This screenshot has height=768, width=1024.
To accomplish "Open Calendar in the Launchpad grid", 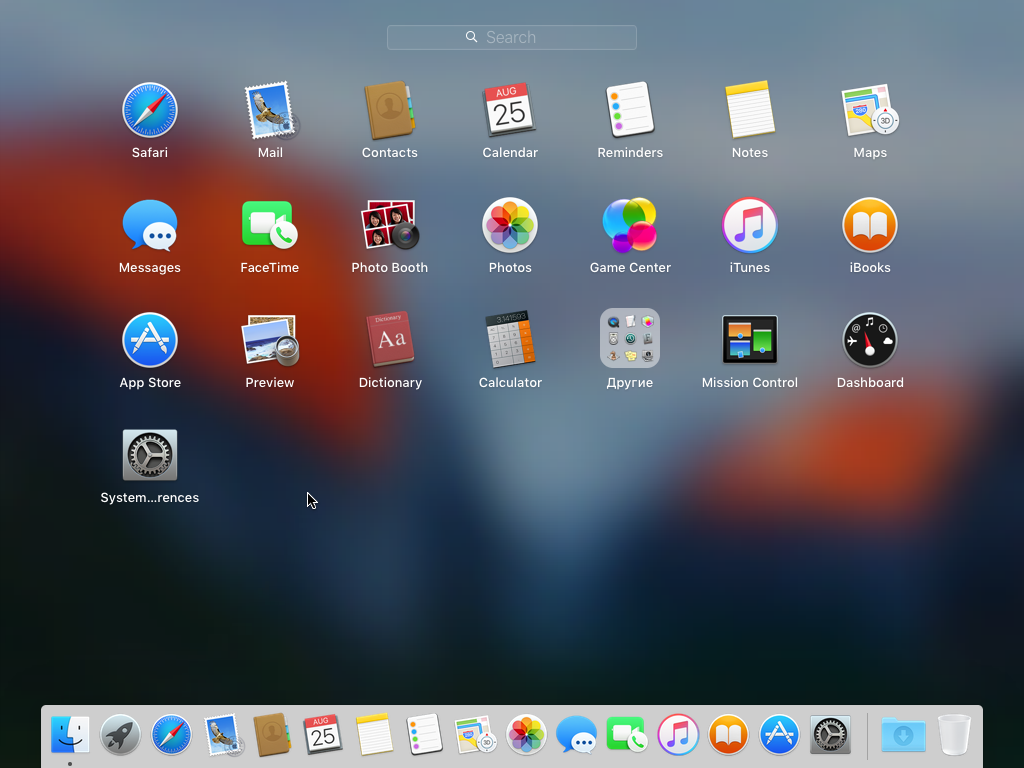I will (509, 110).
